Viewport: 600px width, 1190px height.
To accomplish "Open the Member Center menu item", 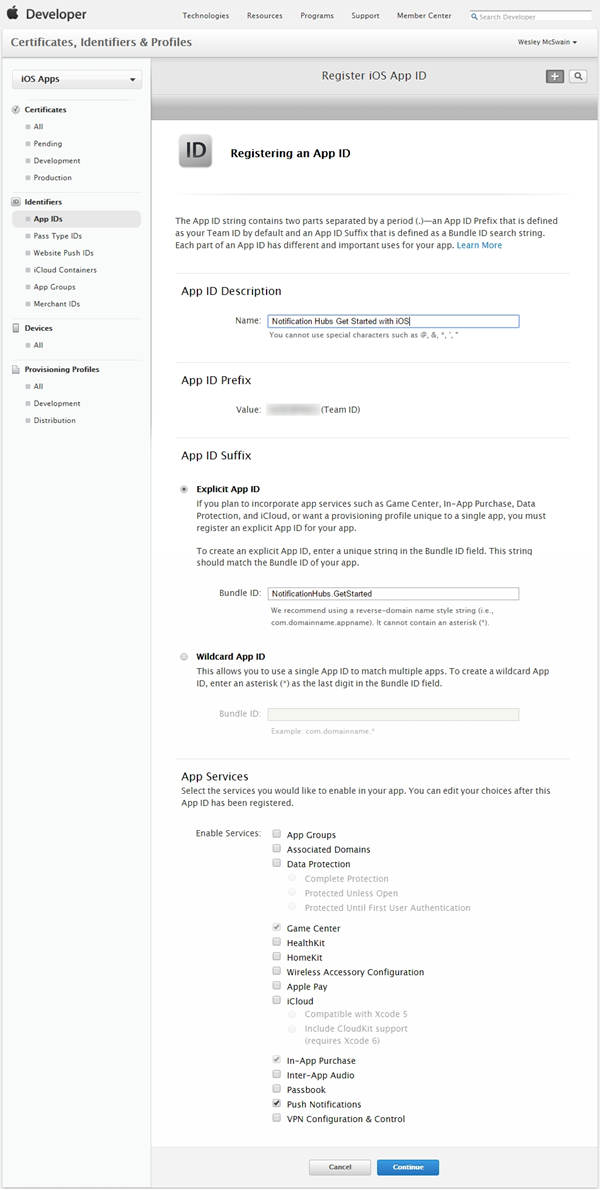I will pos(424,15).
